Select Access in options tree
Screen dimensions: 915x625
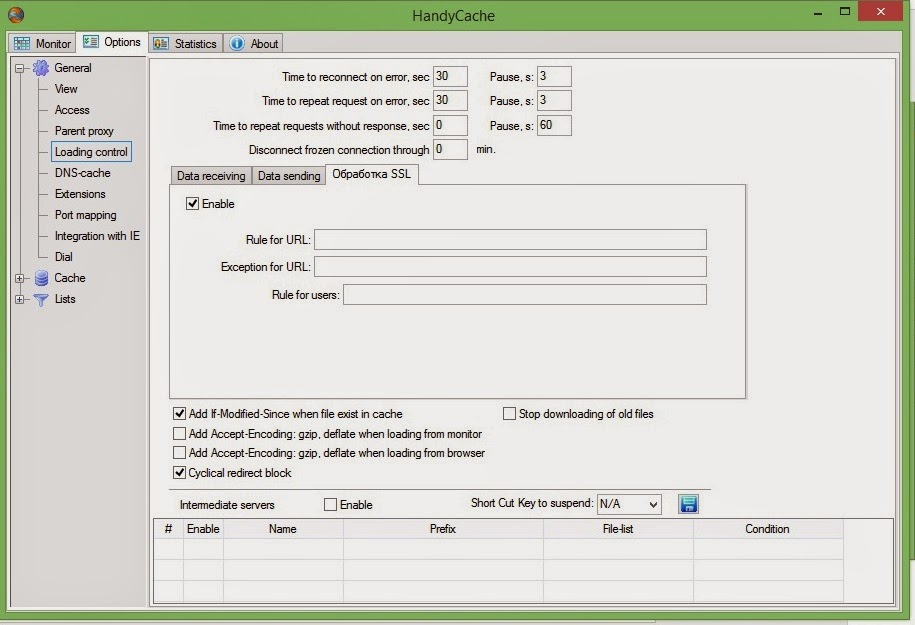(x=72, y=110)
